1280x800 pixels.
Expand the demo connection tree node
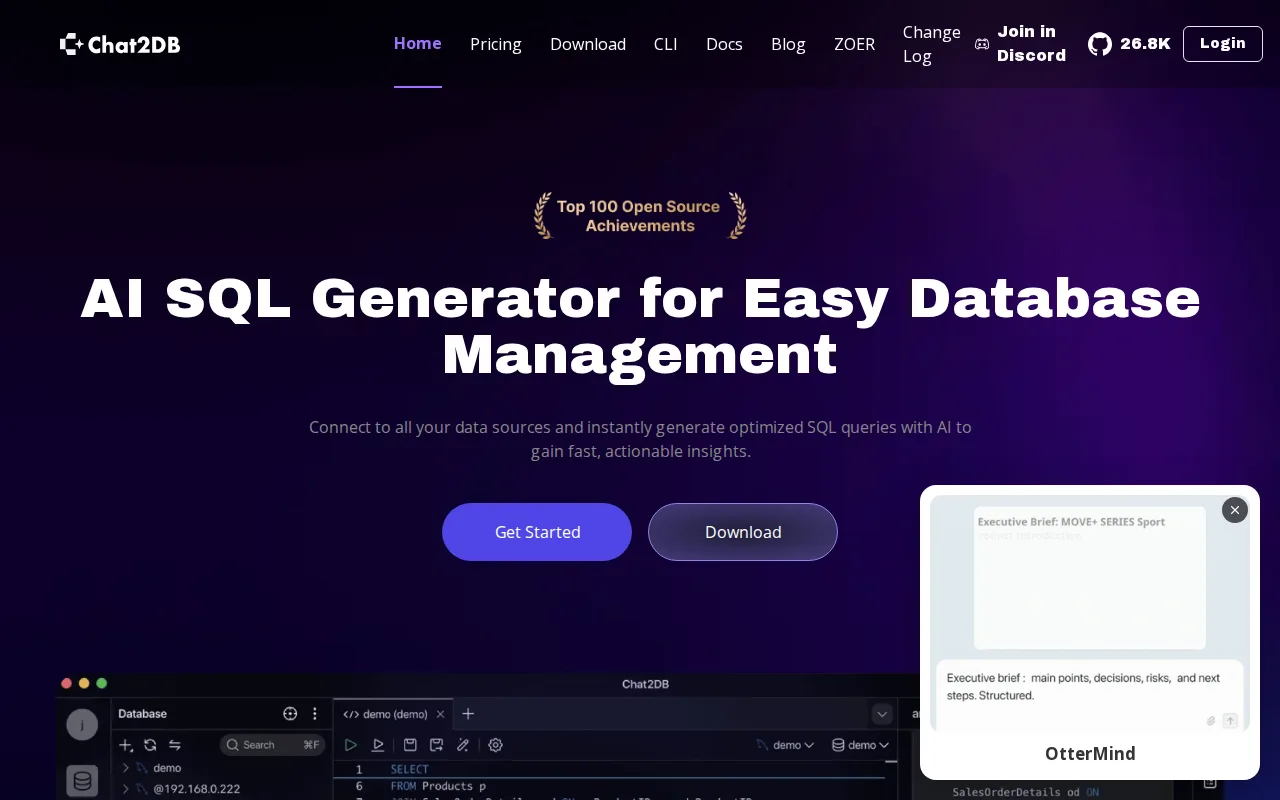coord(126,768)
